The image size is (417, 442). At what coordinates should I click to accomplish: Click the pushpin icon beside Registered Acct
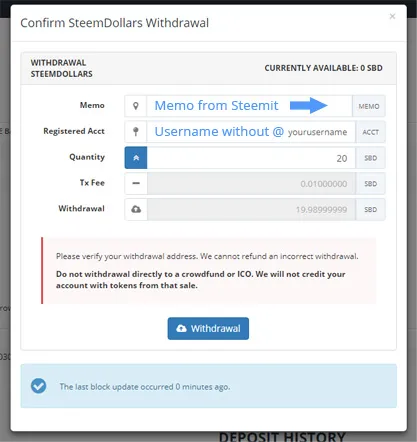coord(136,132)
